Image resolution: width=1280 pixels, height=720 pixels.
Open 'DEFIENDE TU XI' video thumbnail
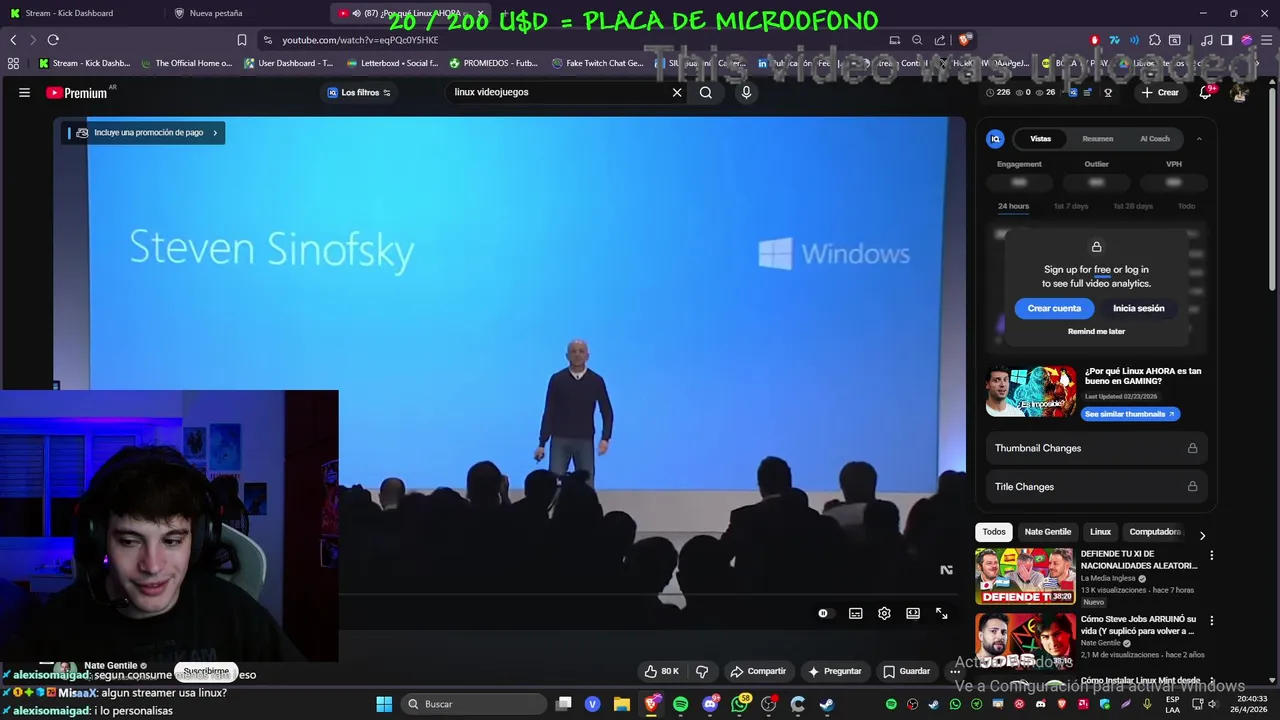pyautogui.click(x=1025, y=575)
